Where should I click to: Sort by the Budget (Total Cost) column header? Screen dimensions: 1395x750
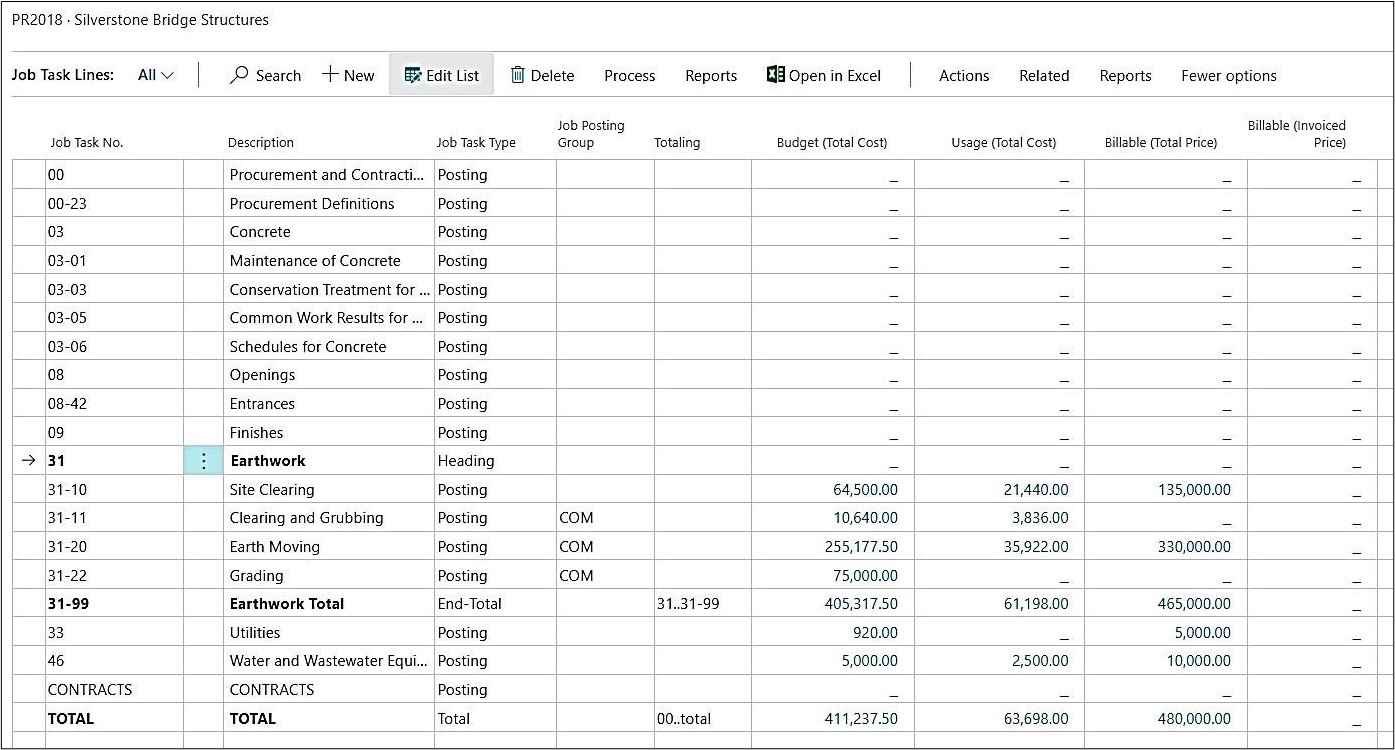[x=831, y=143]
